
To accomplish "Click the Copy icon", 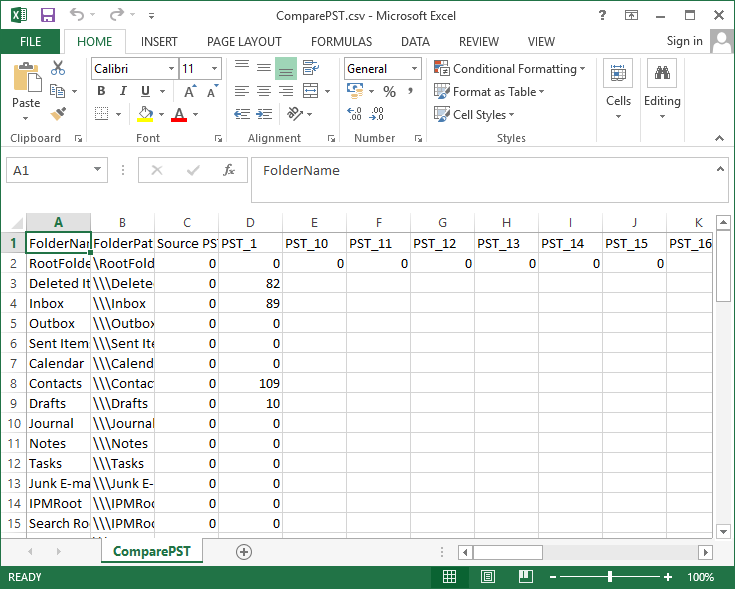I will pyautogui.click(x=57, y=91).
